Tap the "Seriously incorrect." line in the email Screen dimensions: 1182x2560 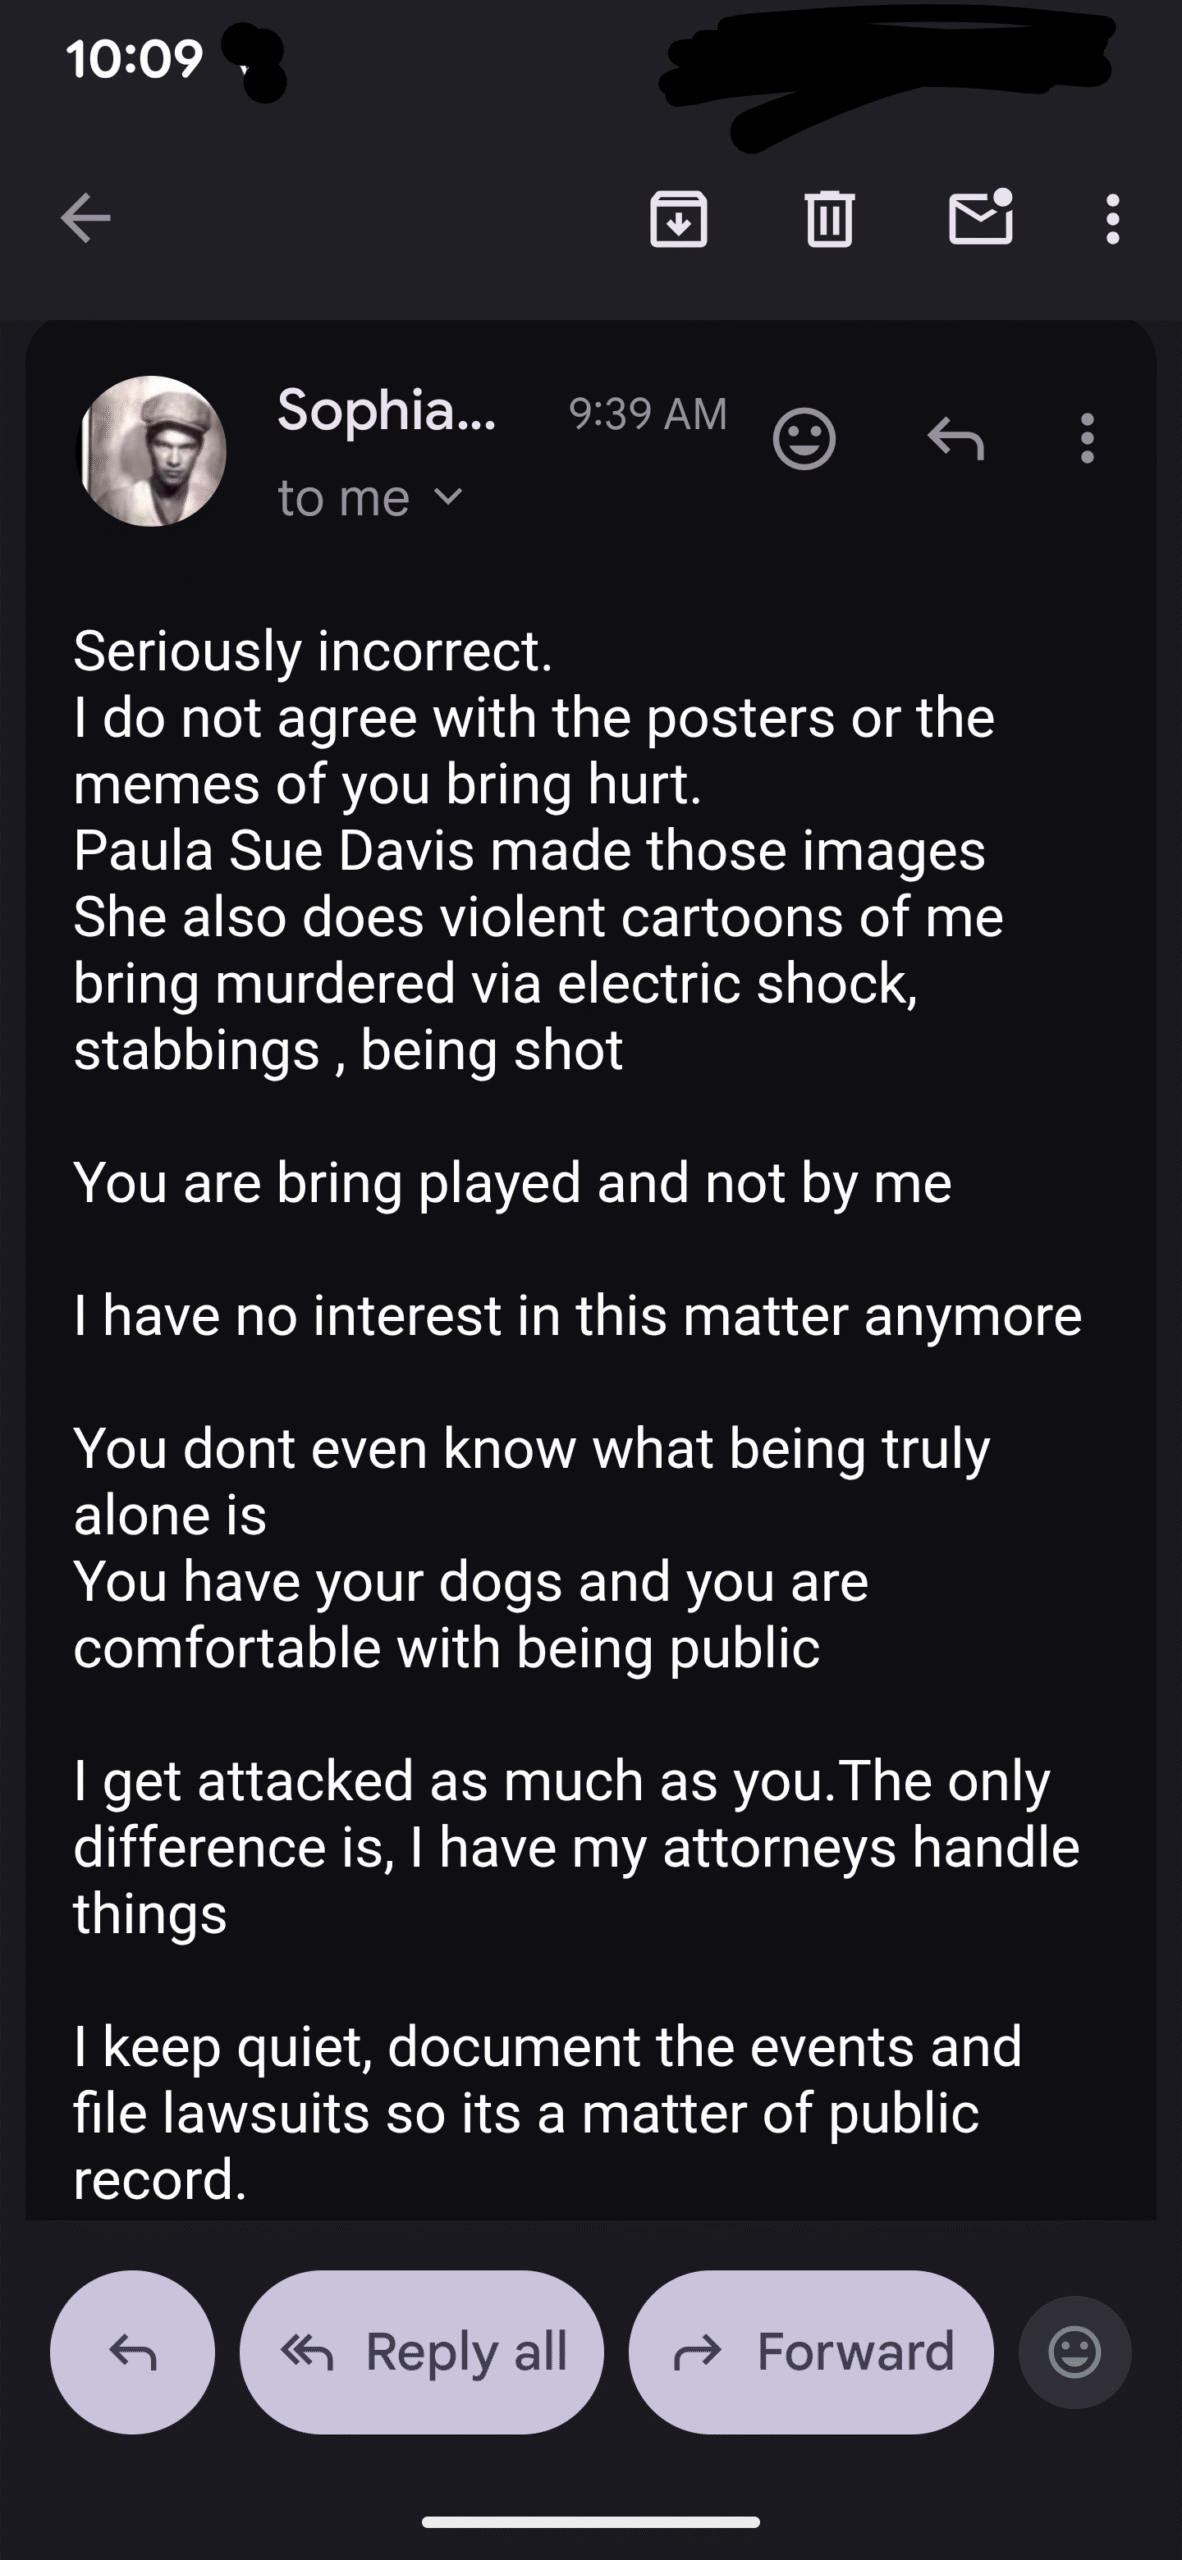[313, 651]
